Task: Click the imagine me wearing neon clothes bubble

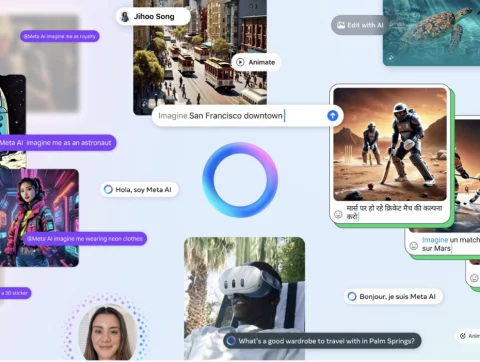Action: pyautogui.click(x=85, y=239)
